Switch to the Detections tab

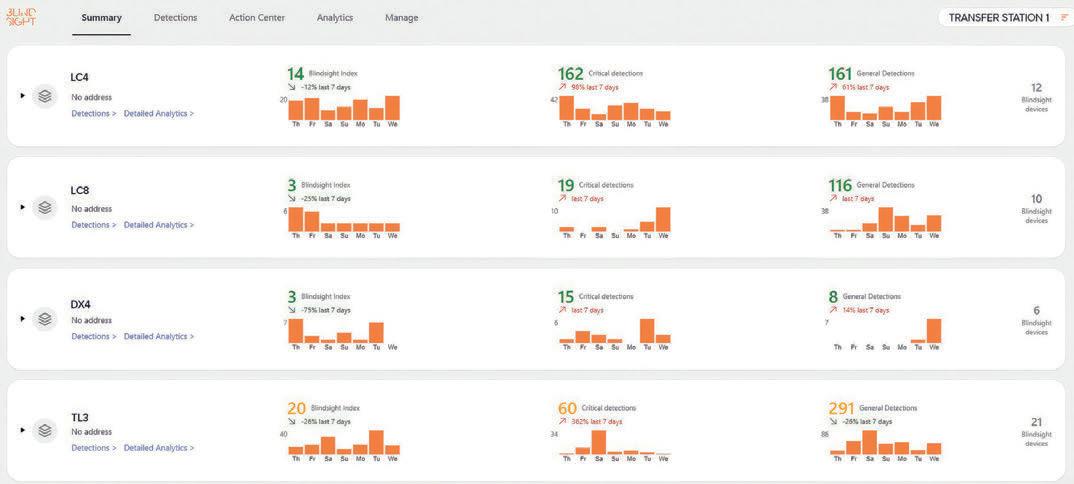(x=175, y=18)
